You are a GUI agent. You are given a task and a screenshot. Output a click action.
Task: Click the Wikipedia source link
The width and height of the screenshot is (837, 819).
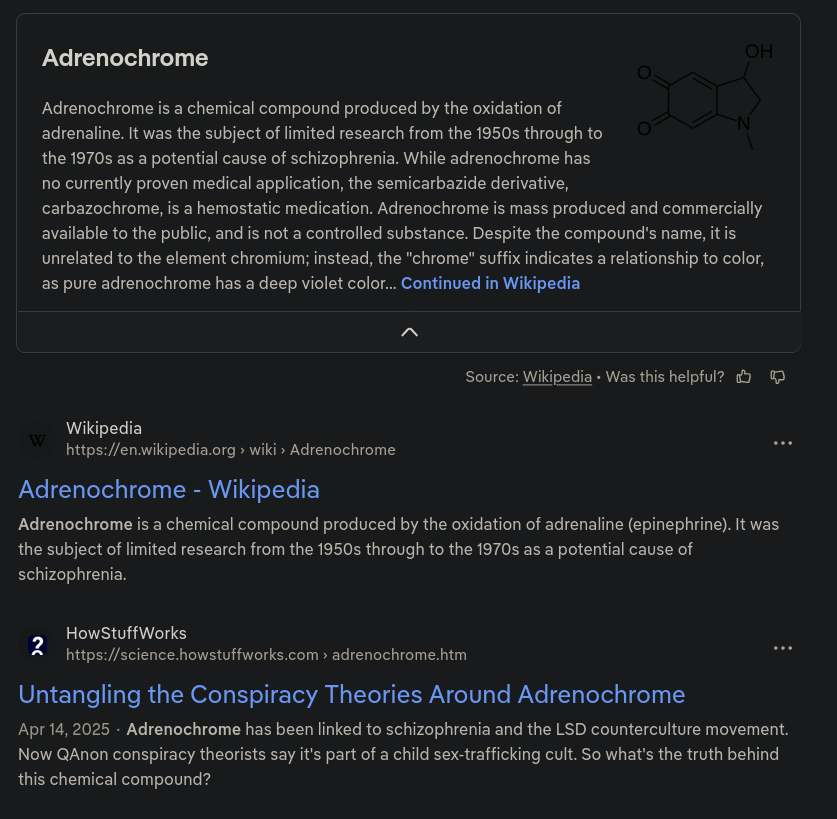click(557, 377)
